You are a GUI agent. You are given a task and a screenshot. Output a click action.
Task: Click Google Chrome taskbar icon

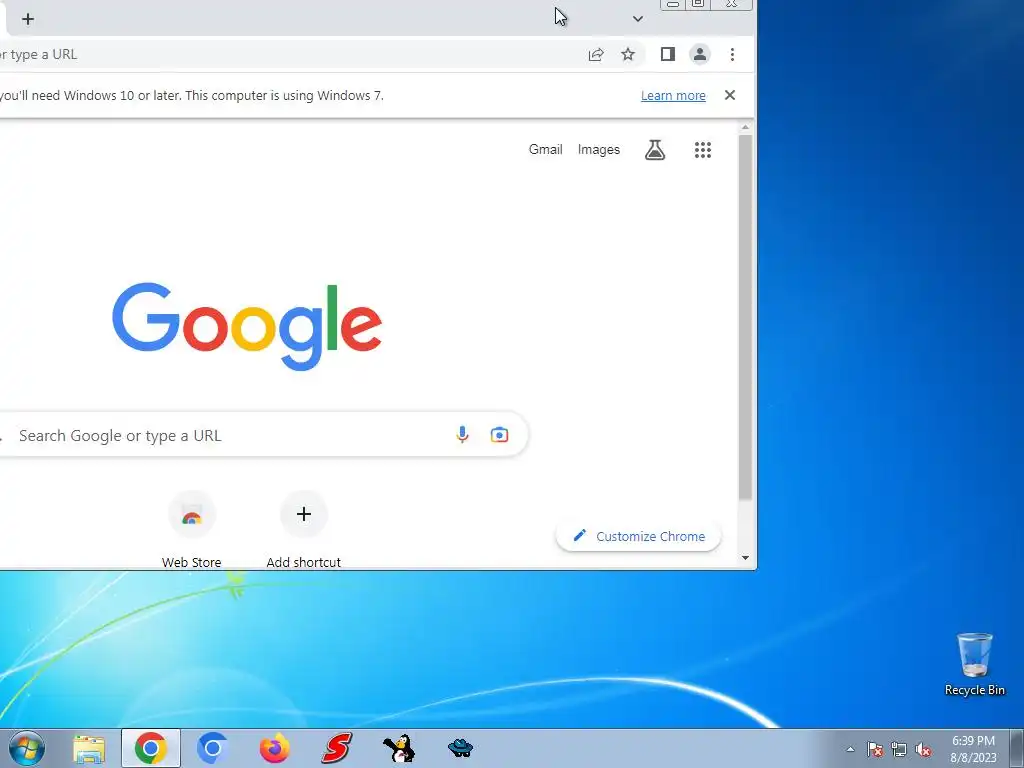pyautogui.click(x=150, y=748)
